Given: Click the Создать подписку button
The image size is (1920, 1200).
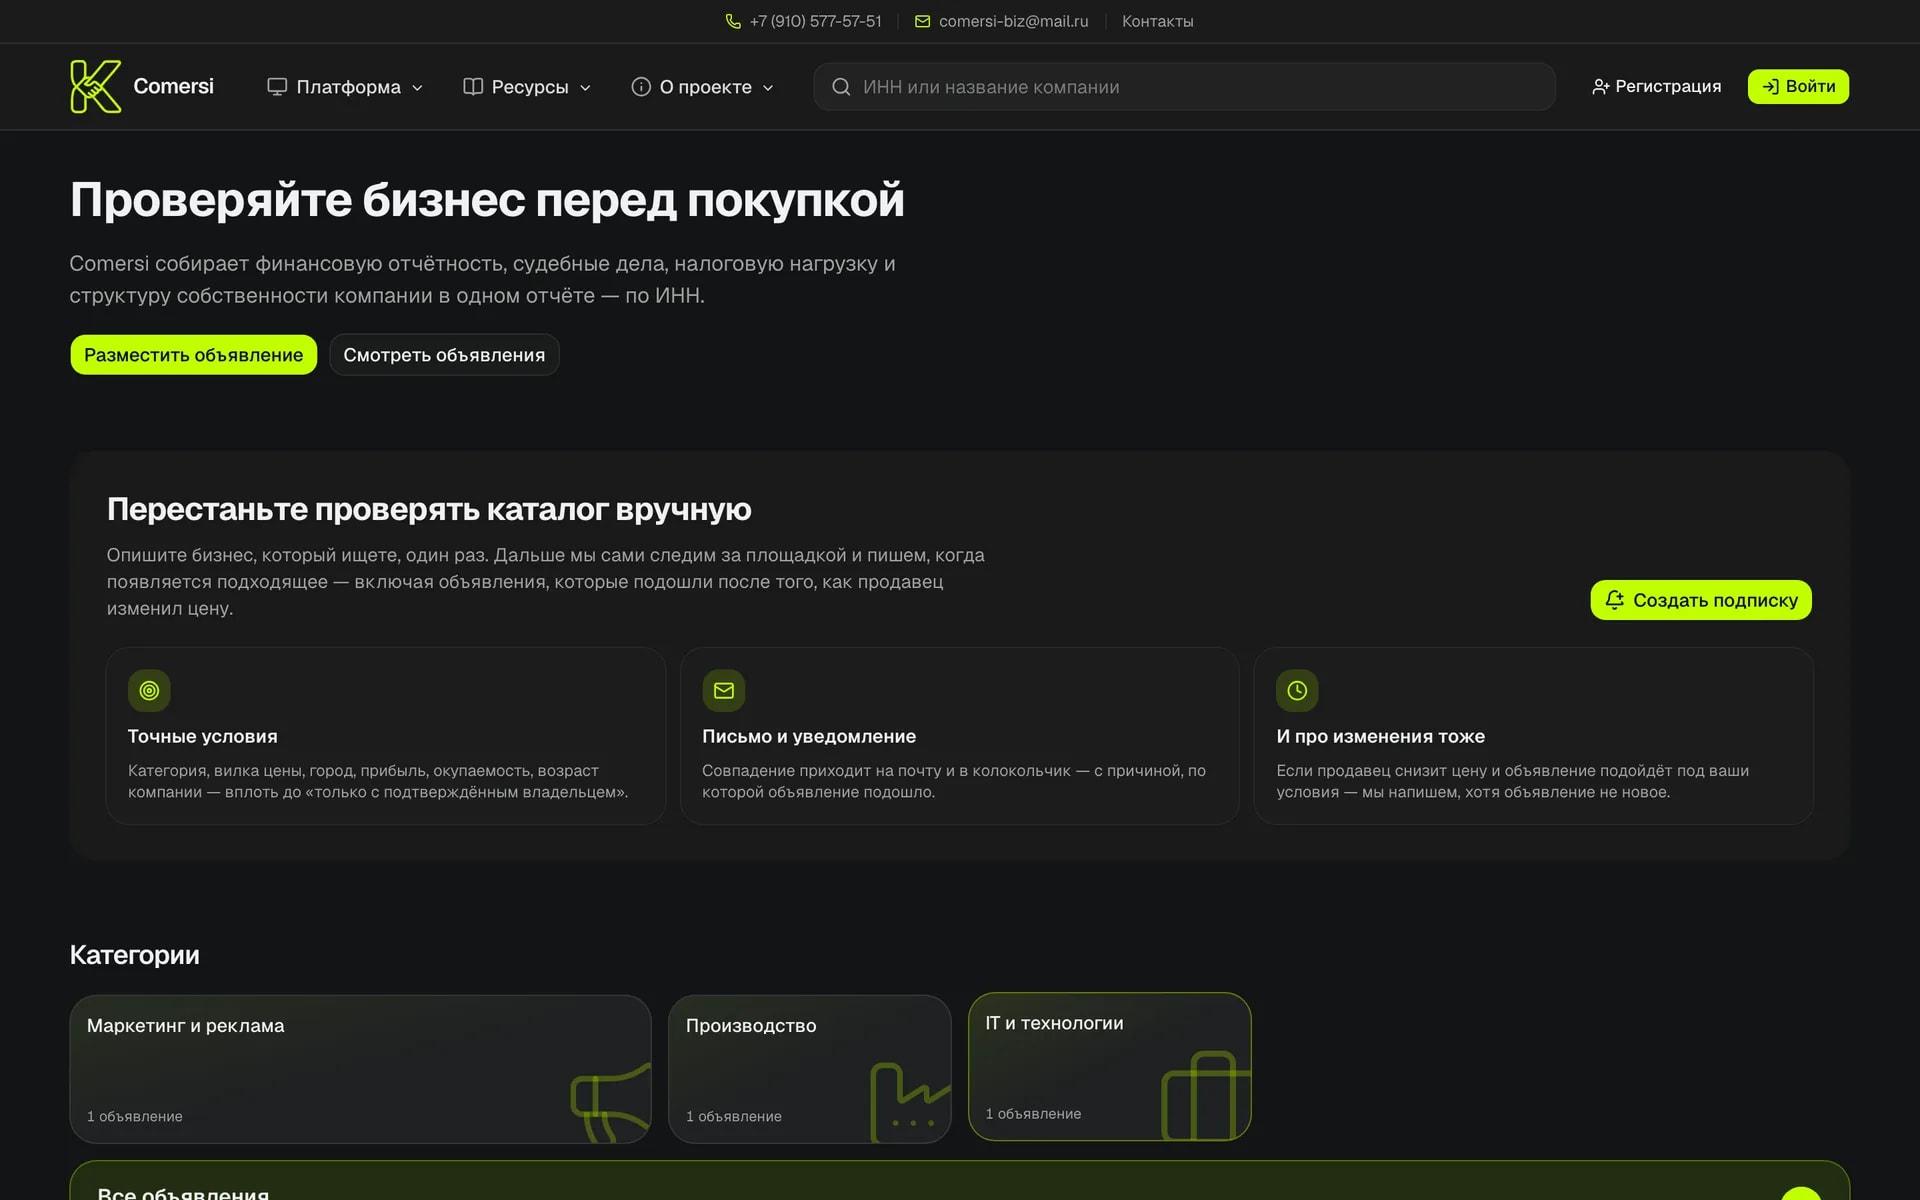Looking at the screenshot, I should (x=1700, y=600).
